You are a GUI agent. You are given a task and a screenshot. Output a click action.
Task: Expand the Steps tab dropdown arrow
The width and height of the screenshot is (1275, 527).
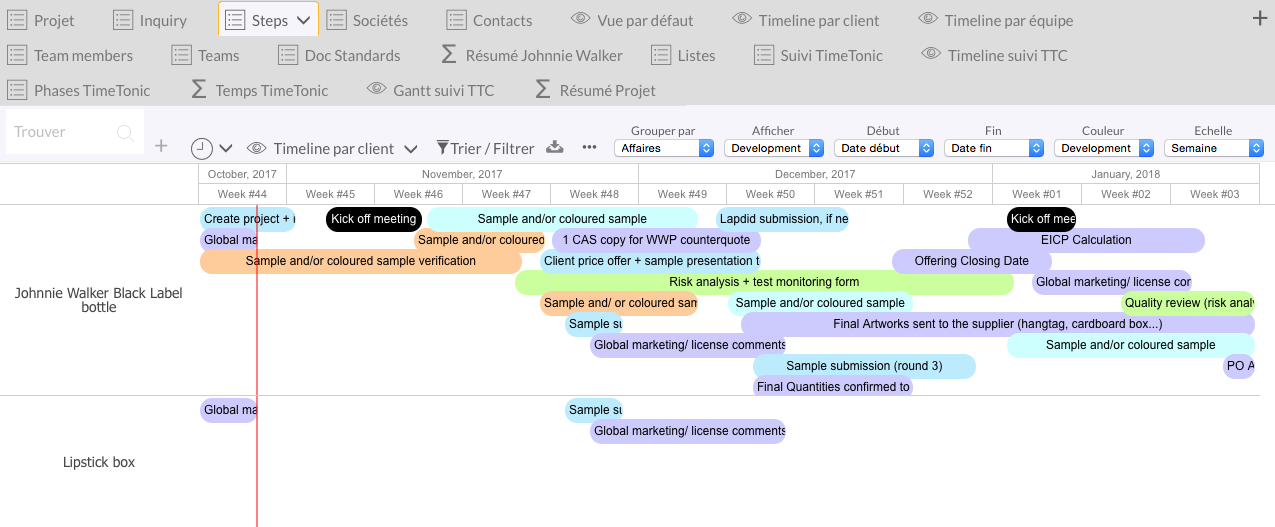[x=304, y=20]
